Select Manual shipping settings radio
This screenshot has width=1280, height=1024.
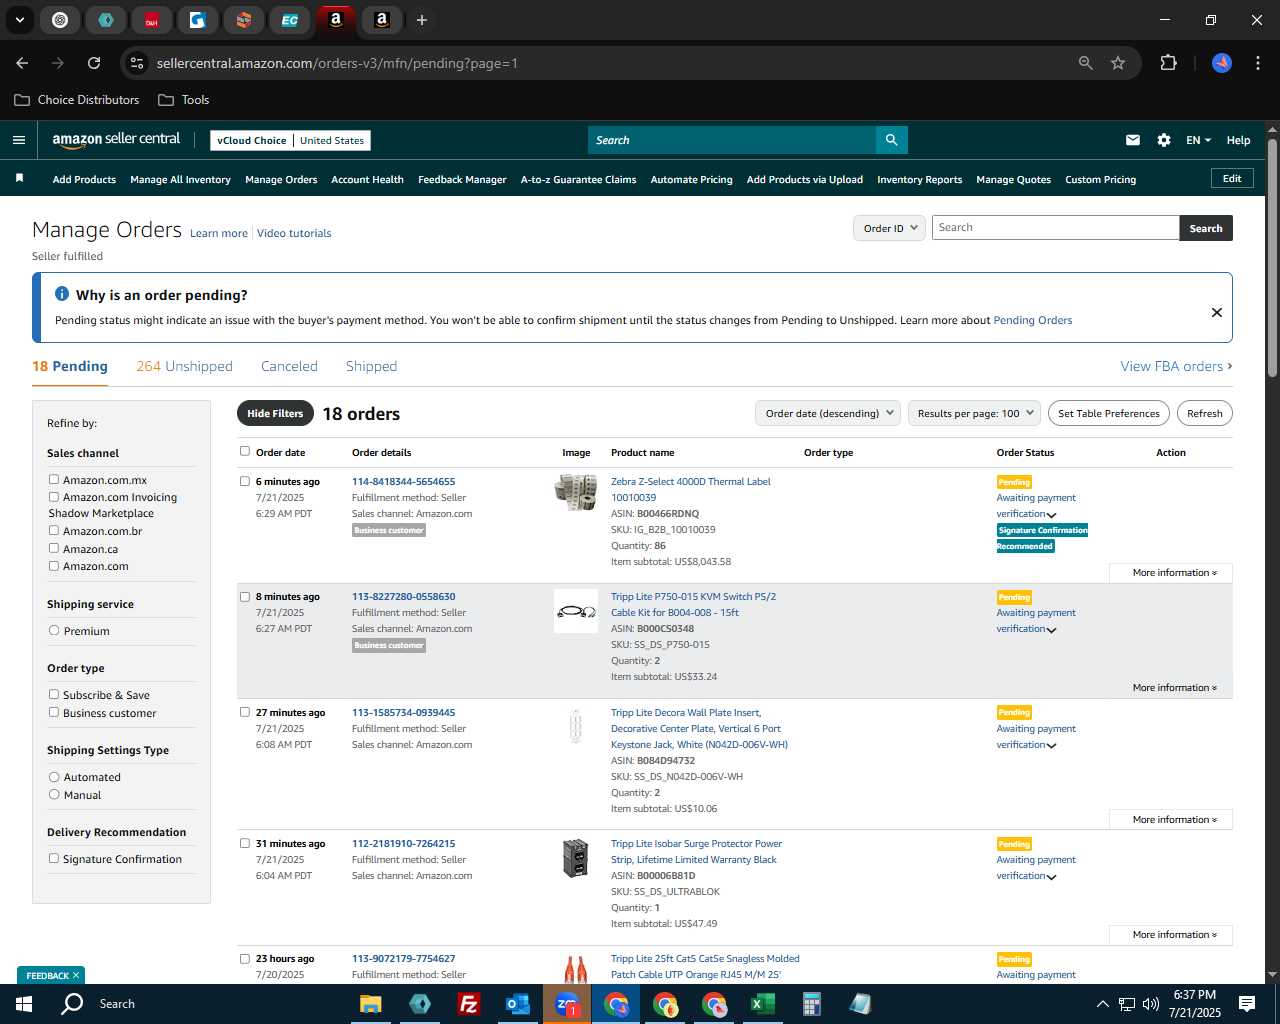point(54,795)
